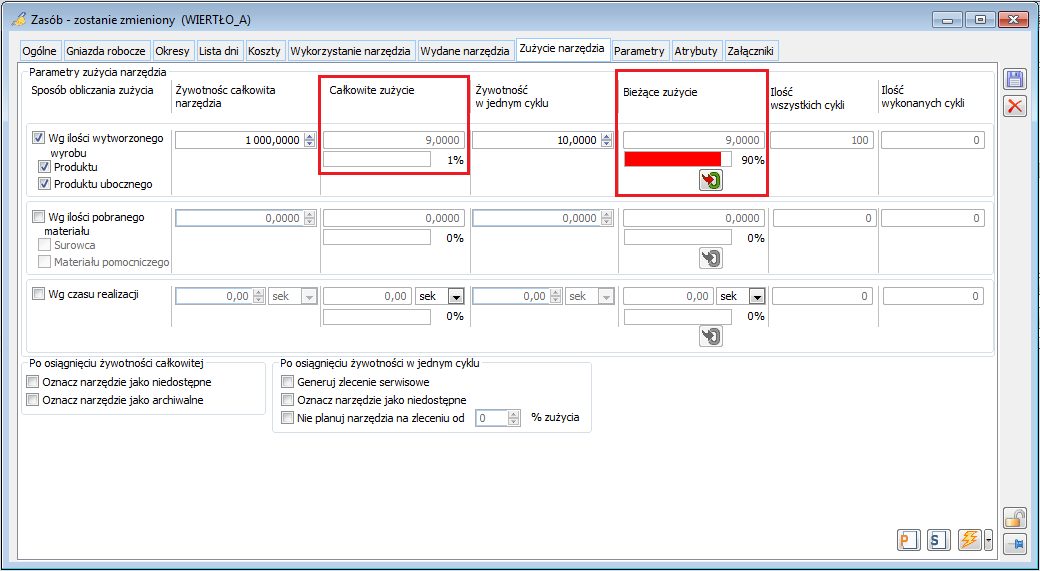Open current usage time unit sek dropdown
Screen dimensions: 1040x571
pos(757,296)
